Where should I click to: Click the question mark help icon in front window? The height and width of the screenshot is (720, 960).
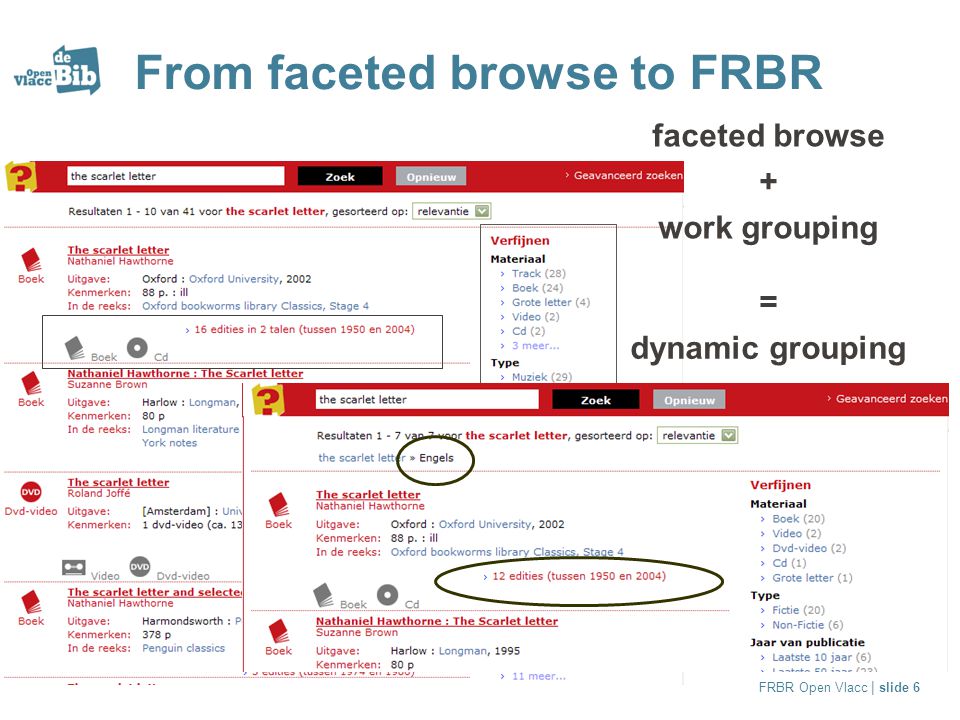(x=269, y=400)
